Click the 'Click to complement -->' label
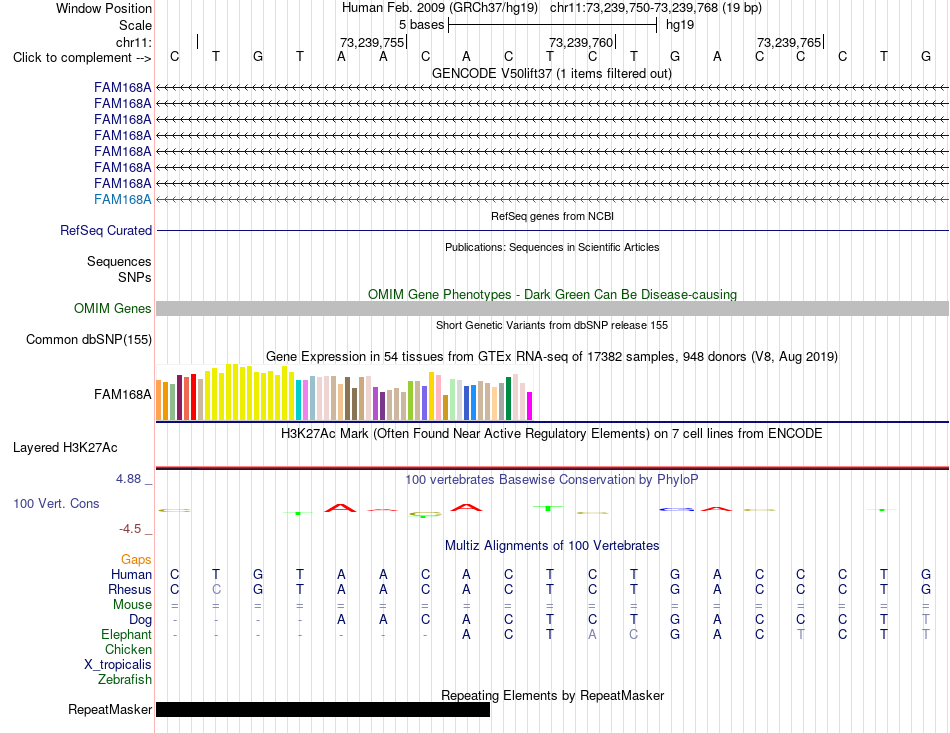 click(82, 58)
